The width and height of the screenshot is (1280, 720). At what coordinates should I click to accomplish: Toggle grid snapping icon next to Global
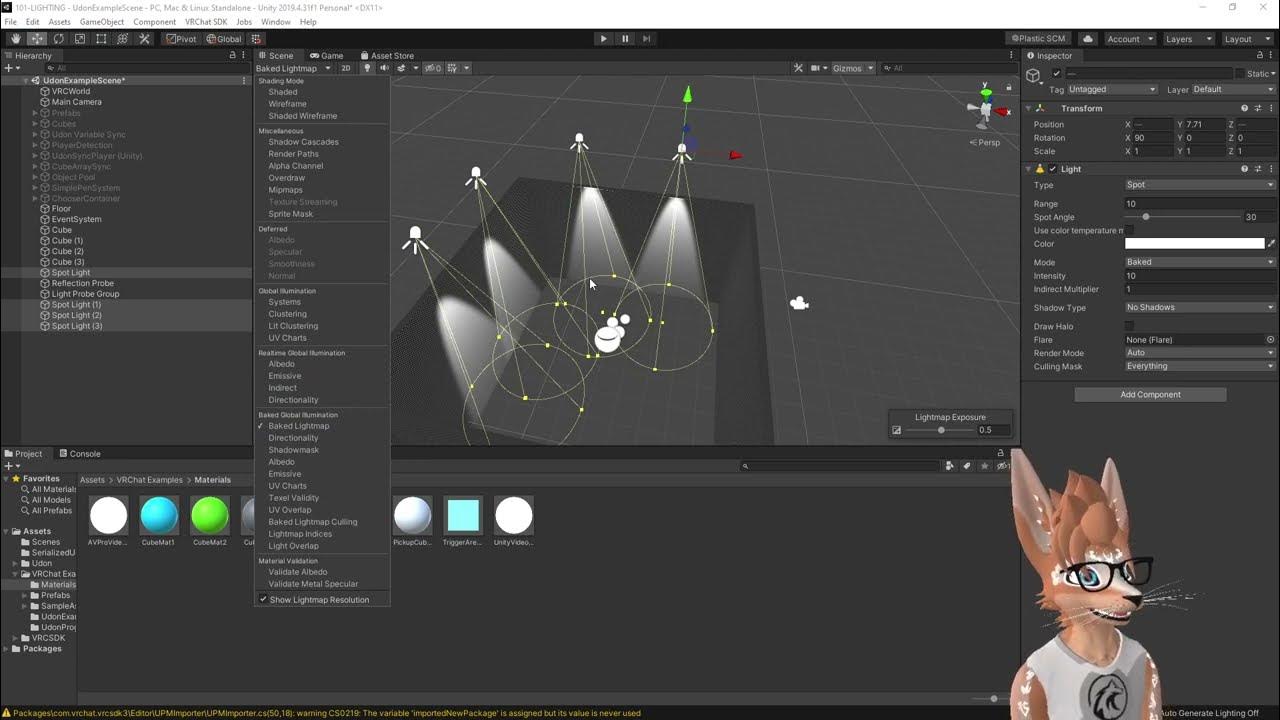[x=256, y=39]
